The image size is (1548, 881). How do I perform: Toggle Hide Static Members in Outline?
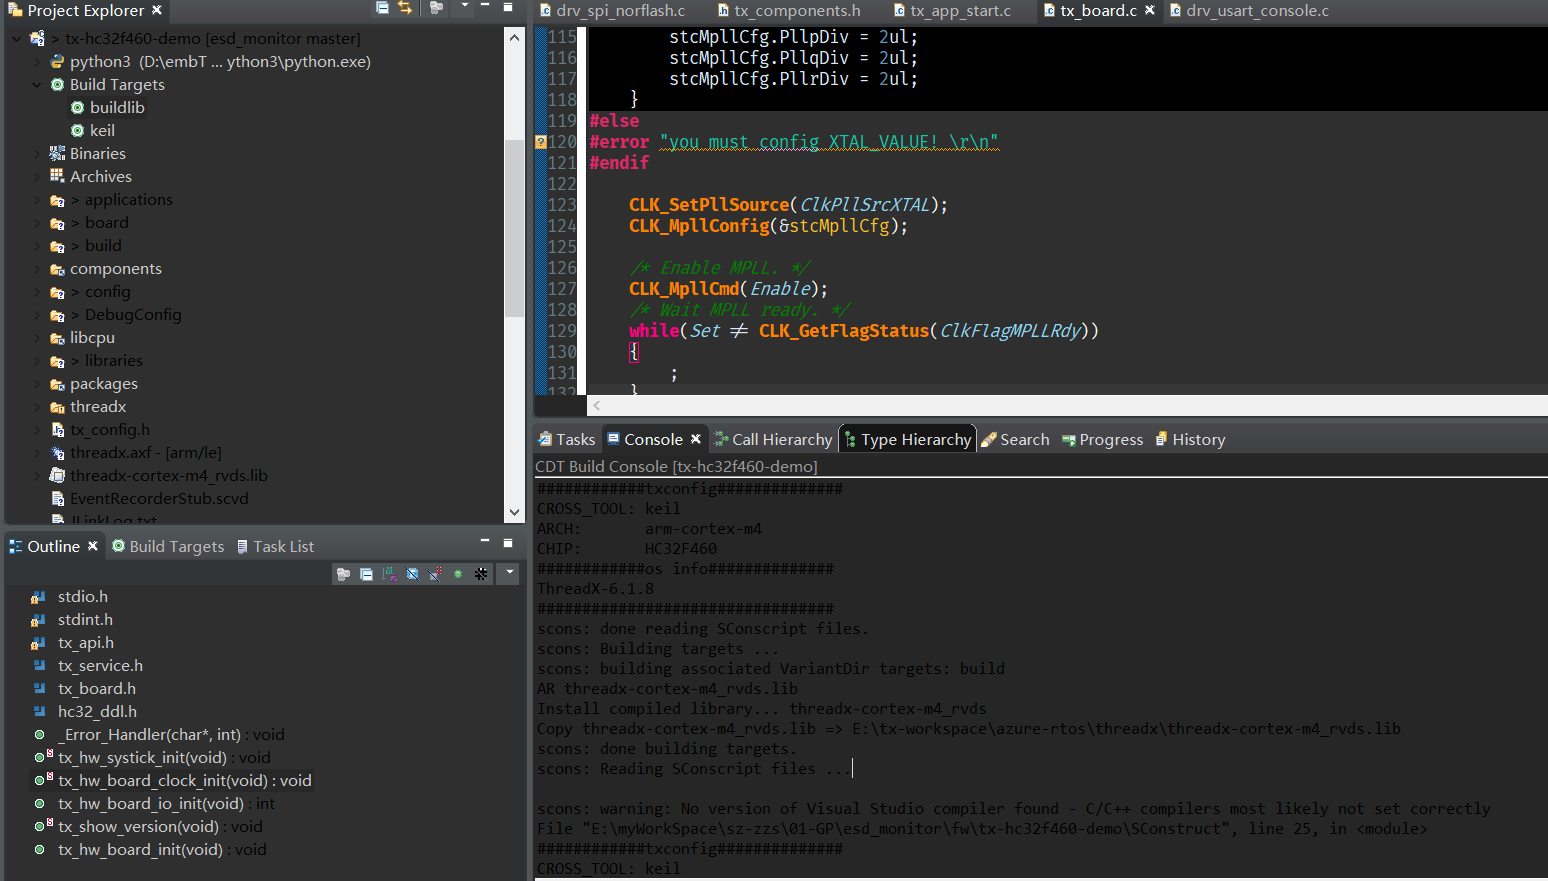coord(435,574)
